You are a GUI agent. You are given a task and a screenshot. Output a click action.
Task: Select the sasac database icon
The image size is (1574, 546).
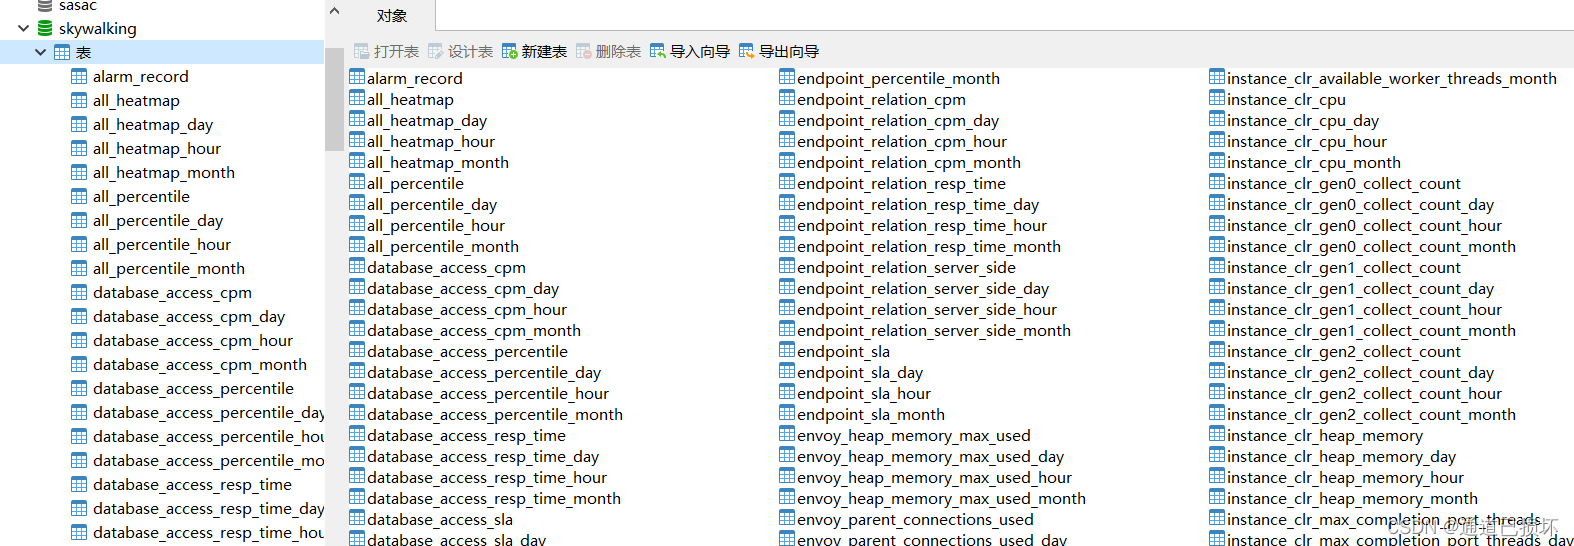(45, 5)
